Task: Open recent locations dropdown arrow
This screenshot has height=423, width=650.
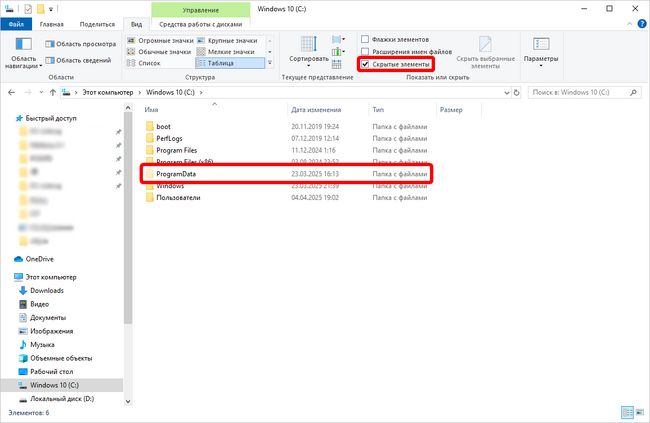Action: (41, 92)
